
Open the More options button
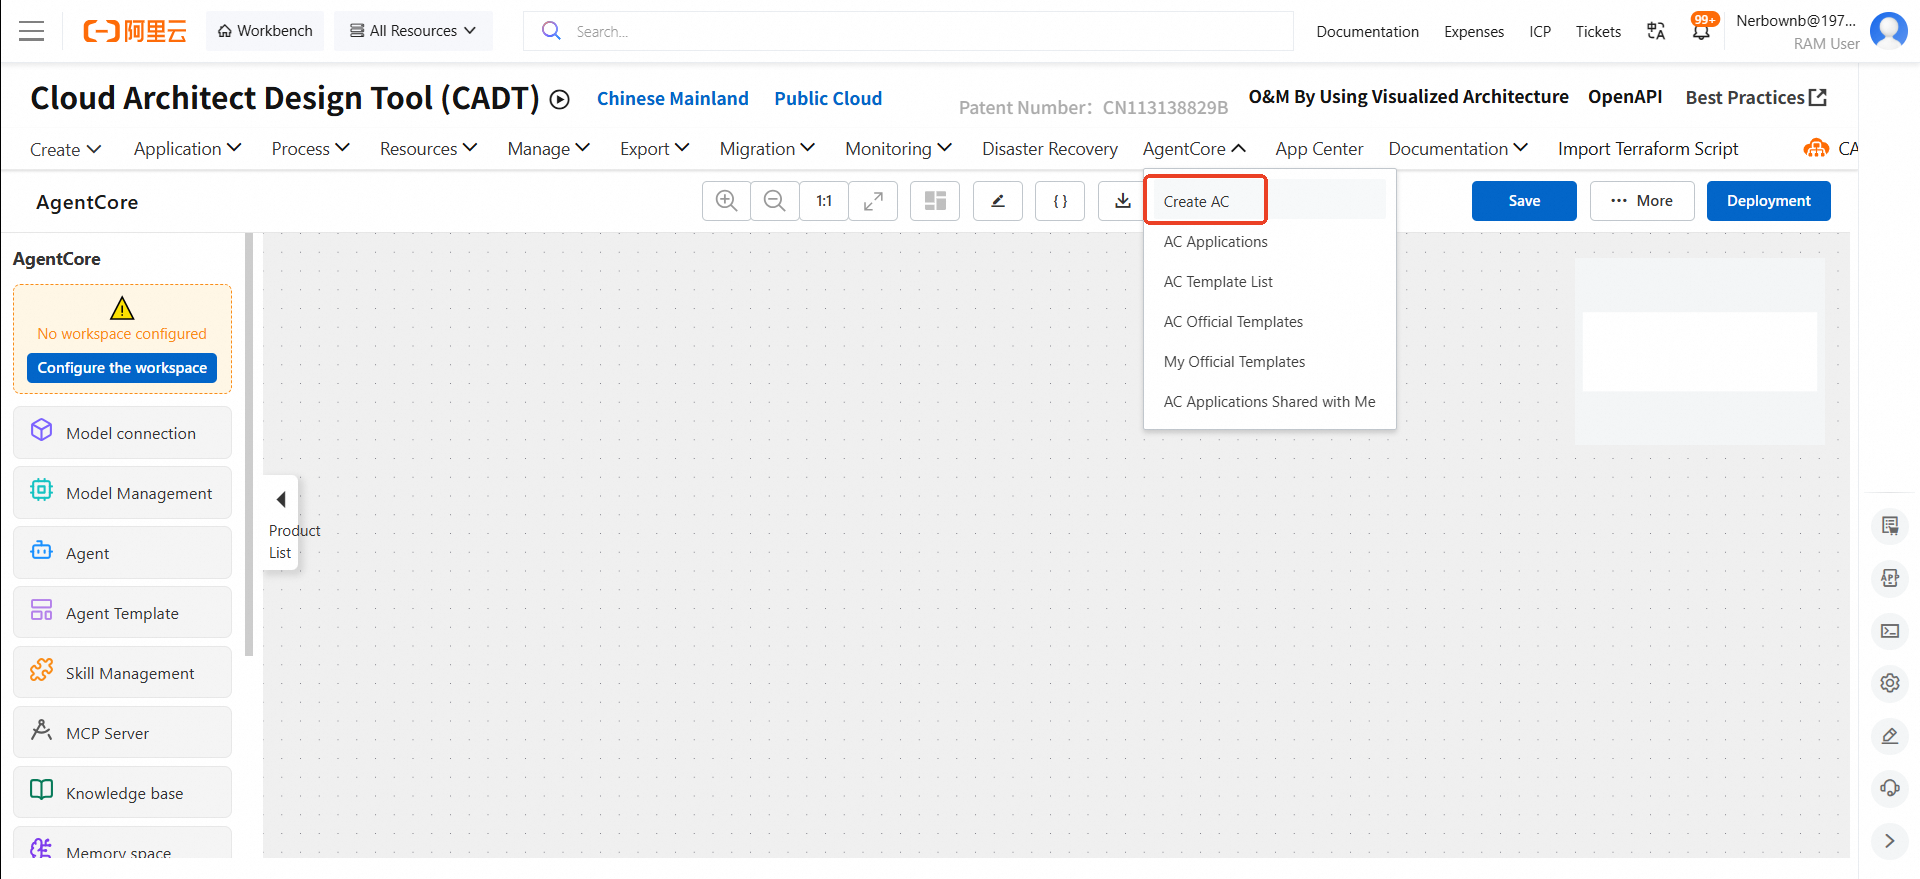pos(1642,201)
